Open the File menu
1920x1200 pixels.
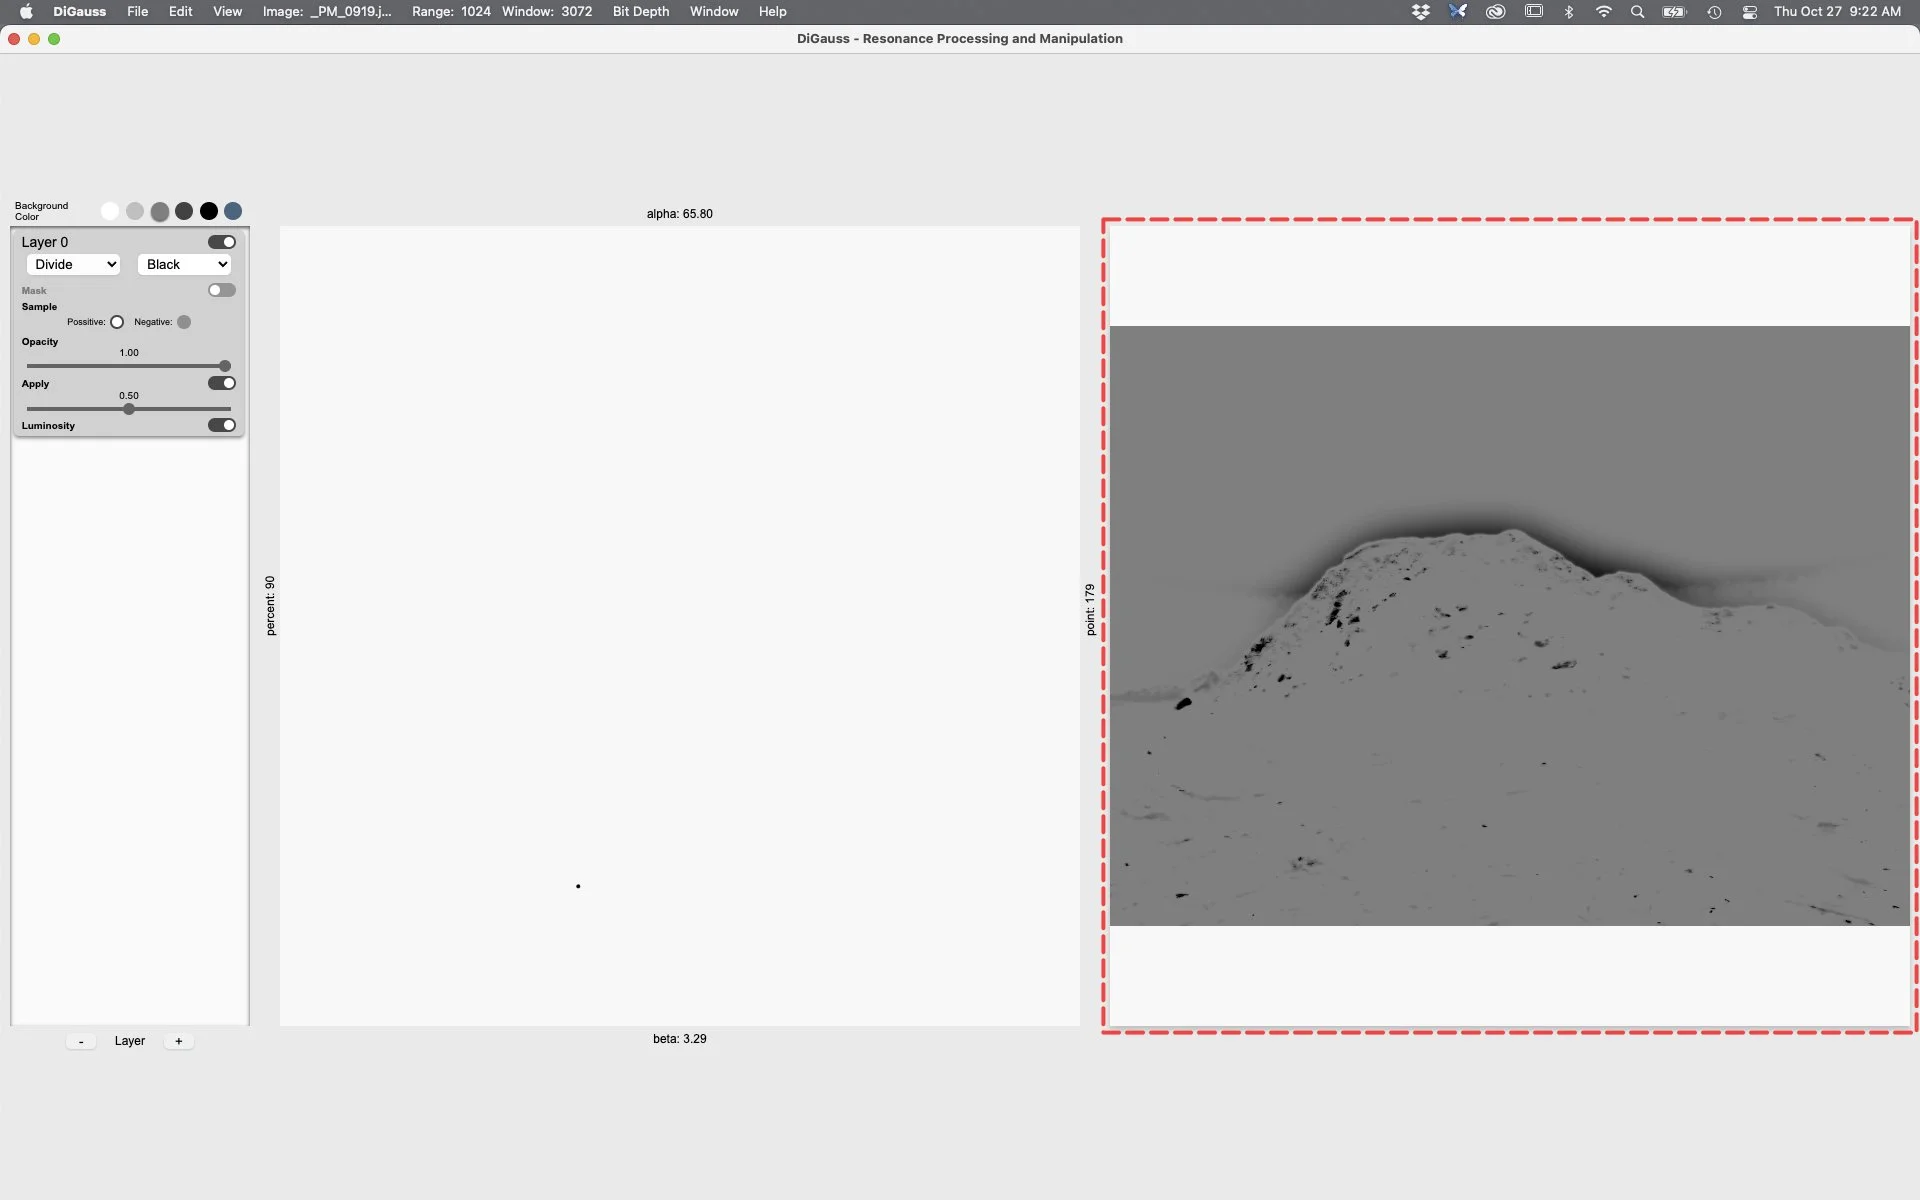(137, 12)
